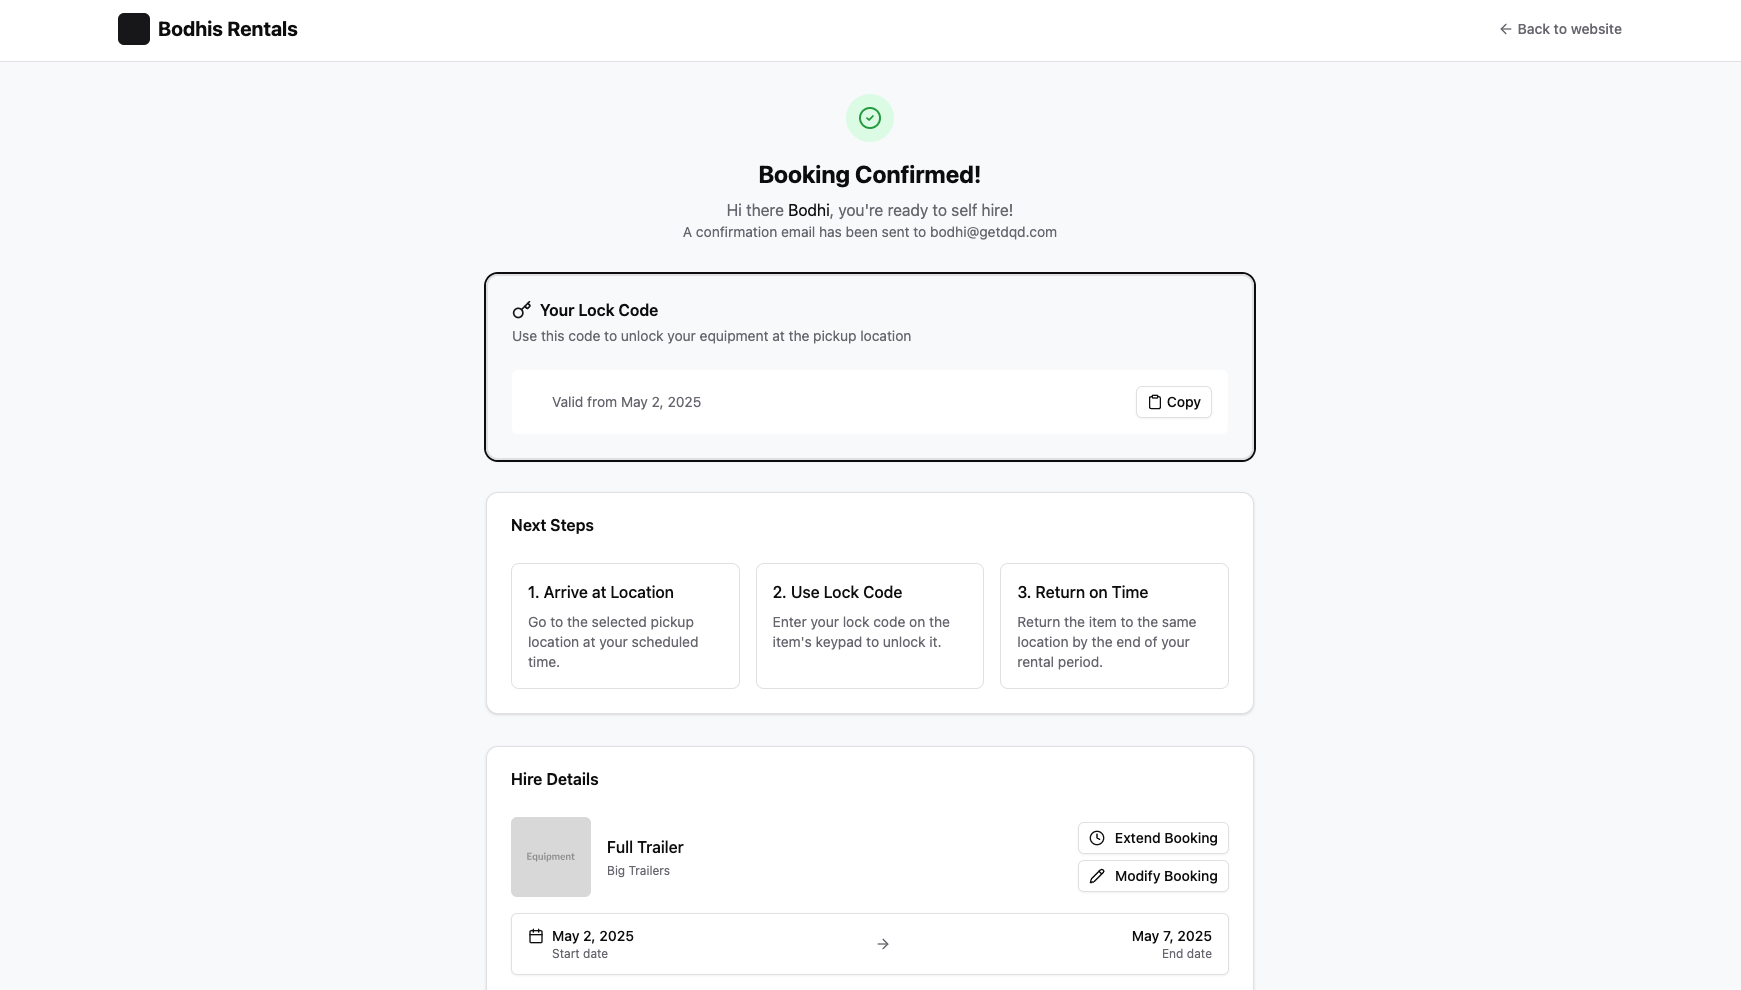Viewport: 1741px width, 990px height.
Task: Click the May 7, 2025 end date
Action: click(x=1171, y=936)
